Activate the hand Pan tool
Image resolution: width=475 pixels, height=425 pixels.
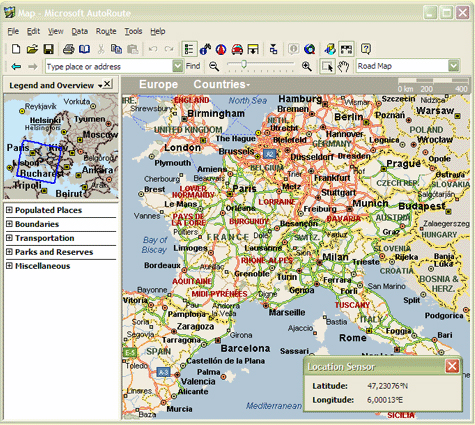pos(343,66)
